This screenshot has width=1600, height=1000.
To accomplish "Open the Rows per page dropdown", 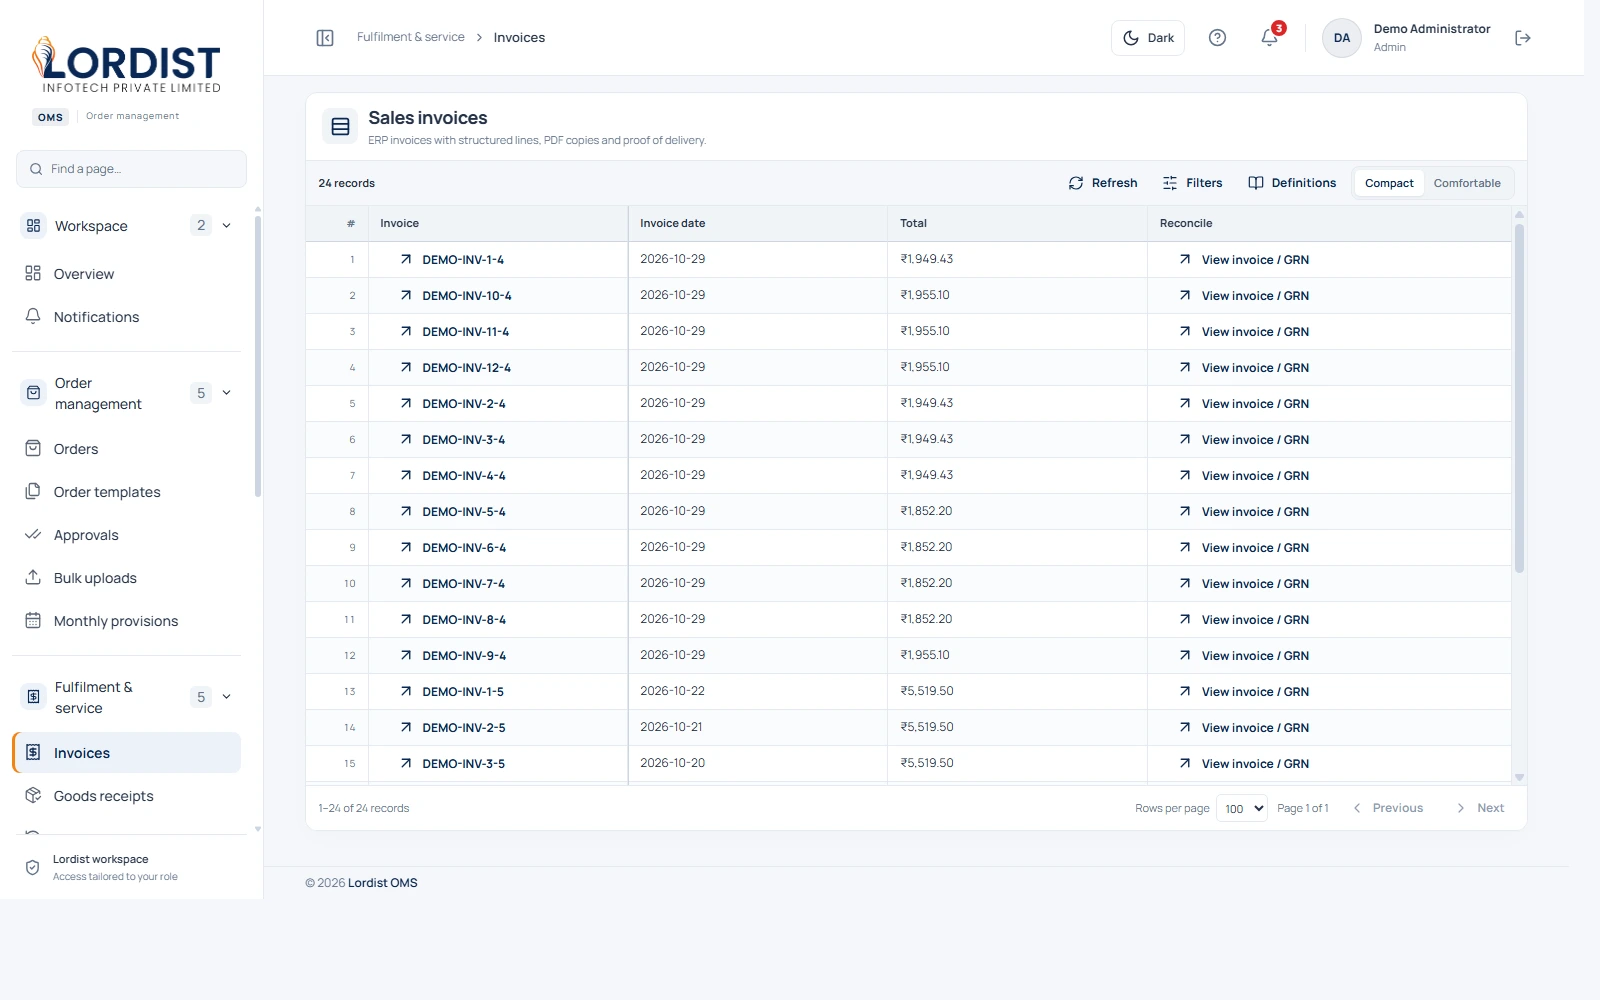I will pyautogui.click(x=1242, y=808).
